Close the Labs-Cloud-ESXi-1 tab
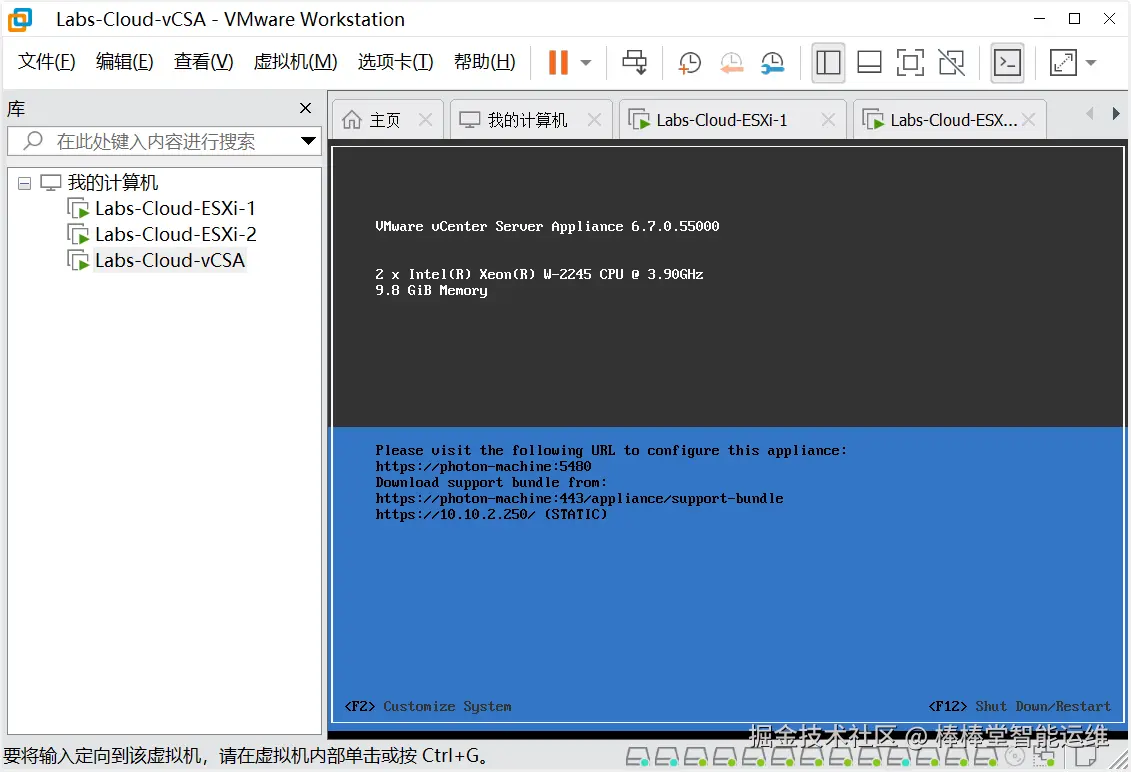The image size is (1131, 772). pos(828,120)
